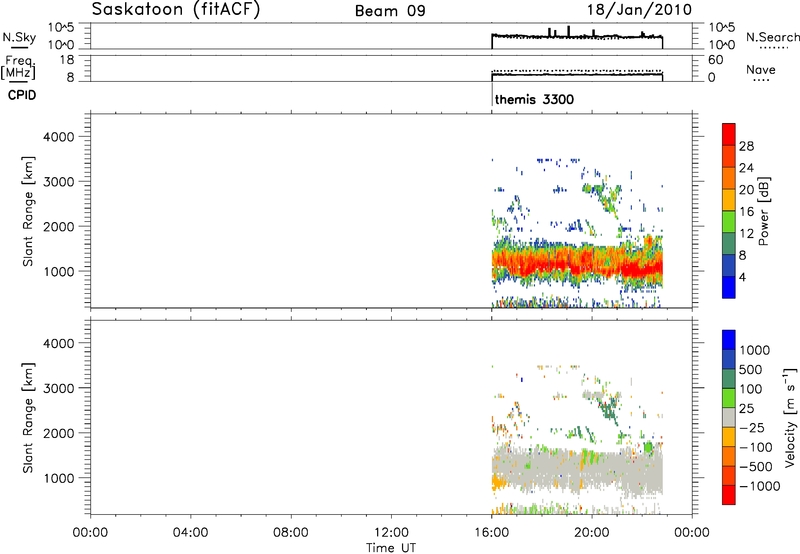Click the red high-power backscatter band in the power panel
The height and width of the screenshot is (554, 800).
(577, 264)
